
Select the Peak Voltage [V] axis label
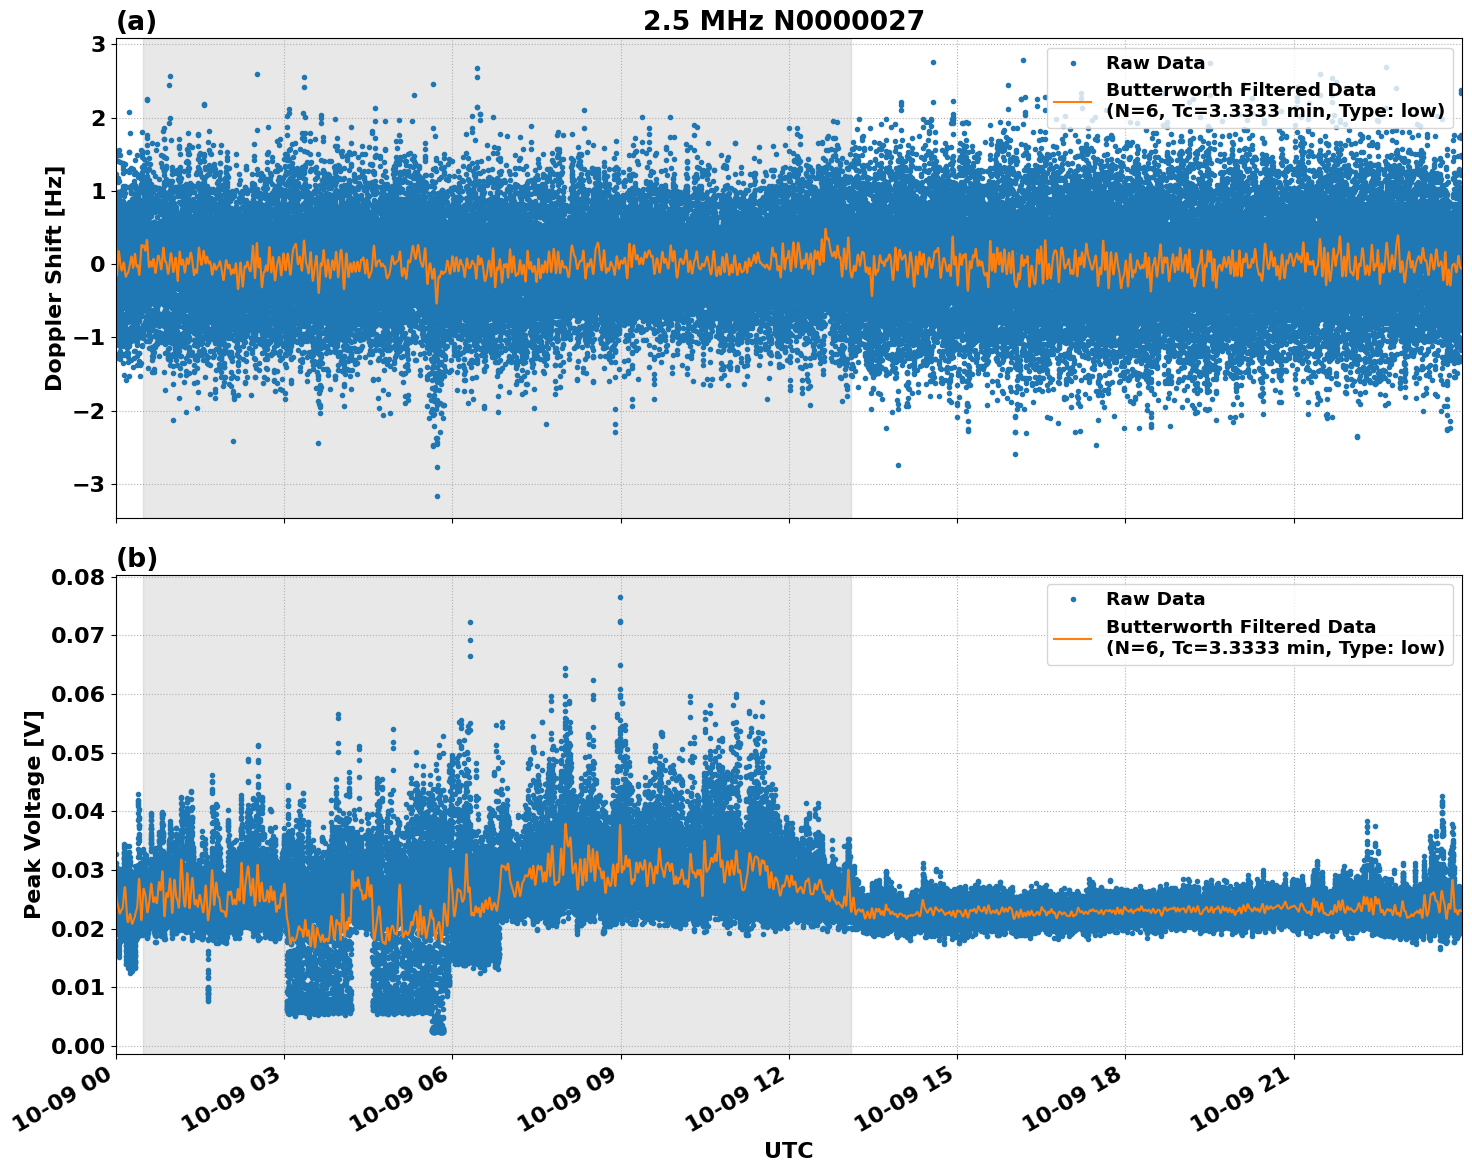click(x=32, y=814)
